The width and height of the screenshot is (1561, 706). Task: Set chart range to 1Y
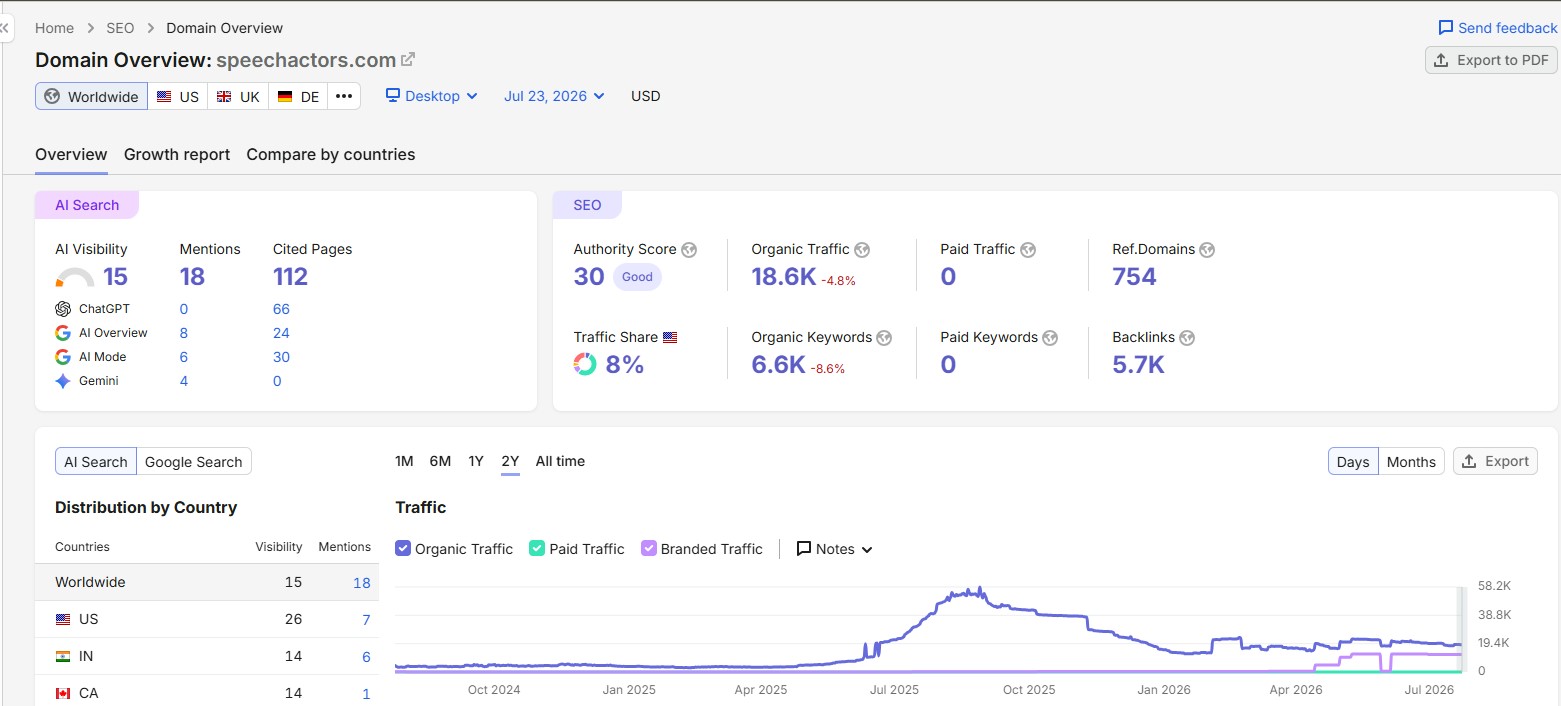[x=476, y=461]
